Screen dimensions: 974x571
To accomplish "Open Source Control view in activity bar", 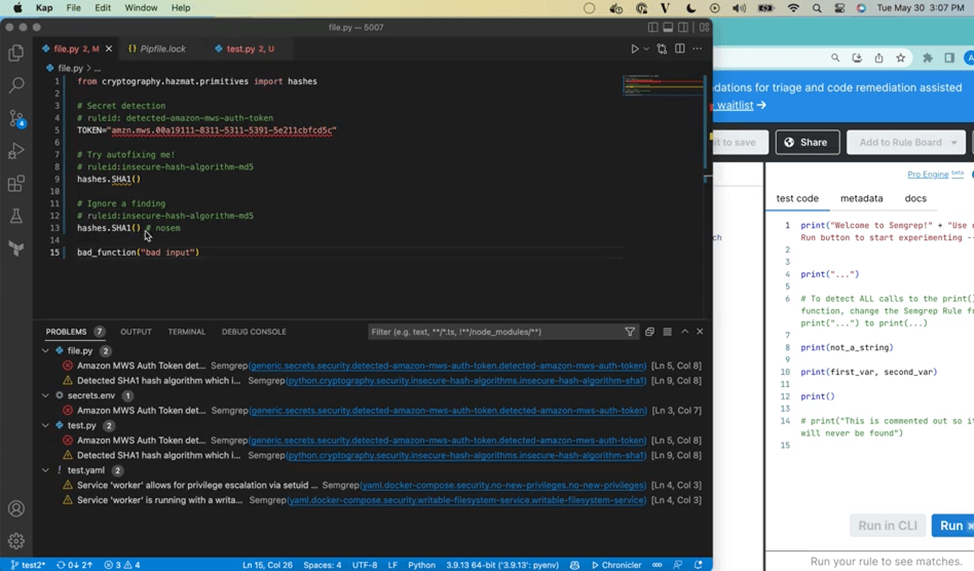I will 16,118.
